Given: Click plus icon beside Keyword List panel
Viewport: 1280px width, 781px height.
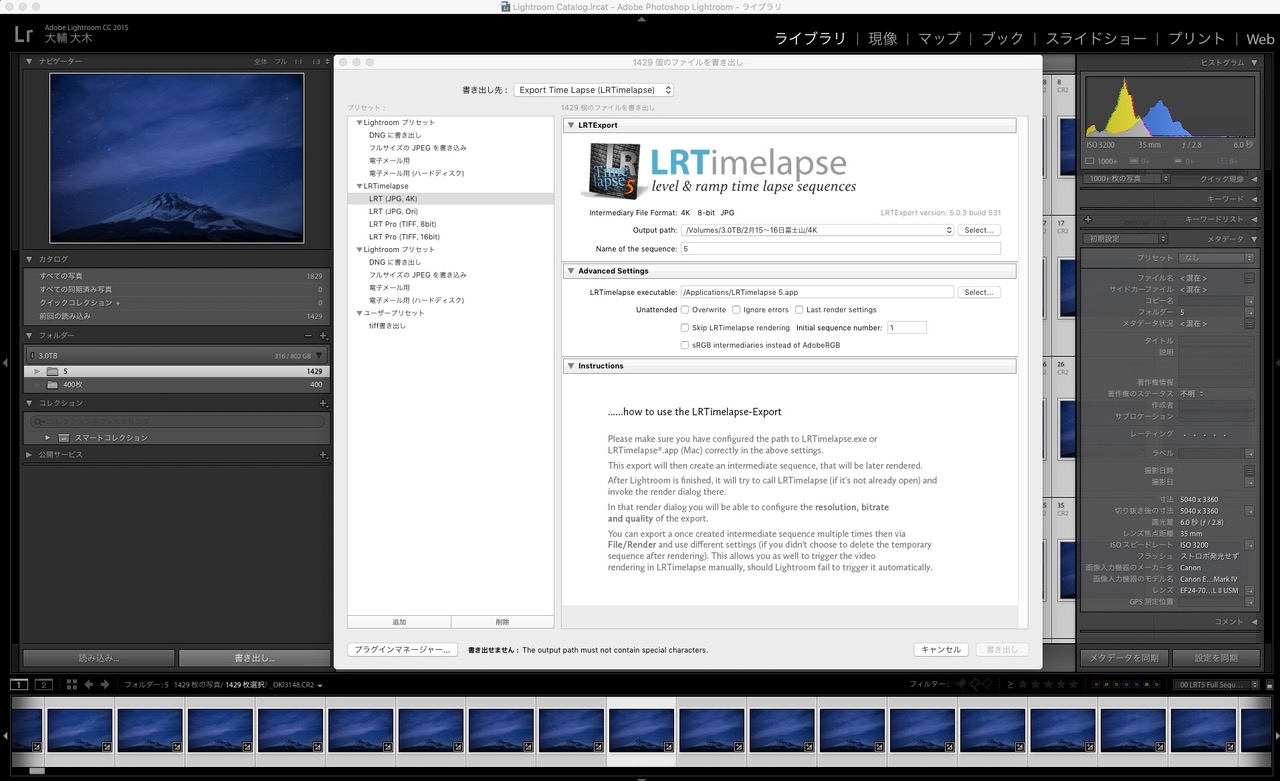Looking at the screenshot, I should [1088, 219].
